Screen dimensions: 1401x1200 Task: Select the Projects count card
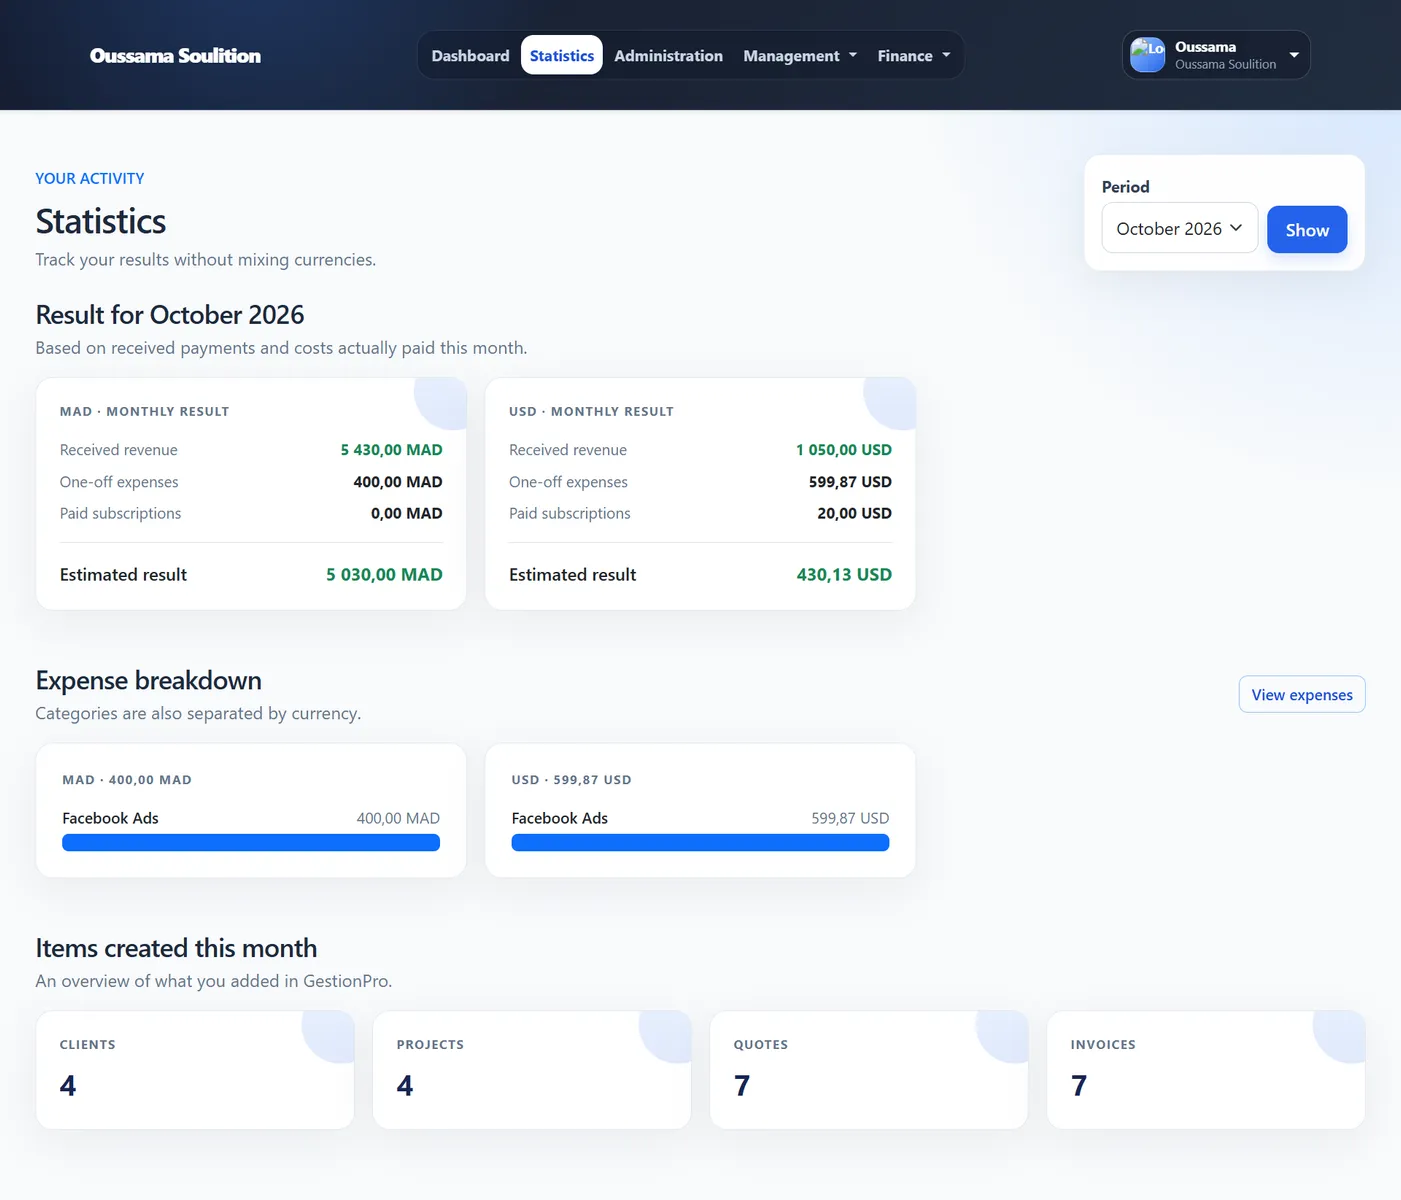(532, 1070)
